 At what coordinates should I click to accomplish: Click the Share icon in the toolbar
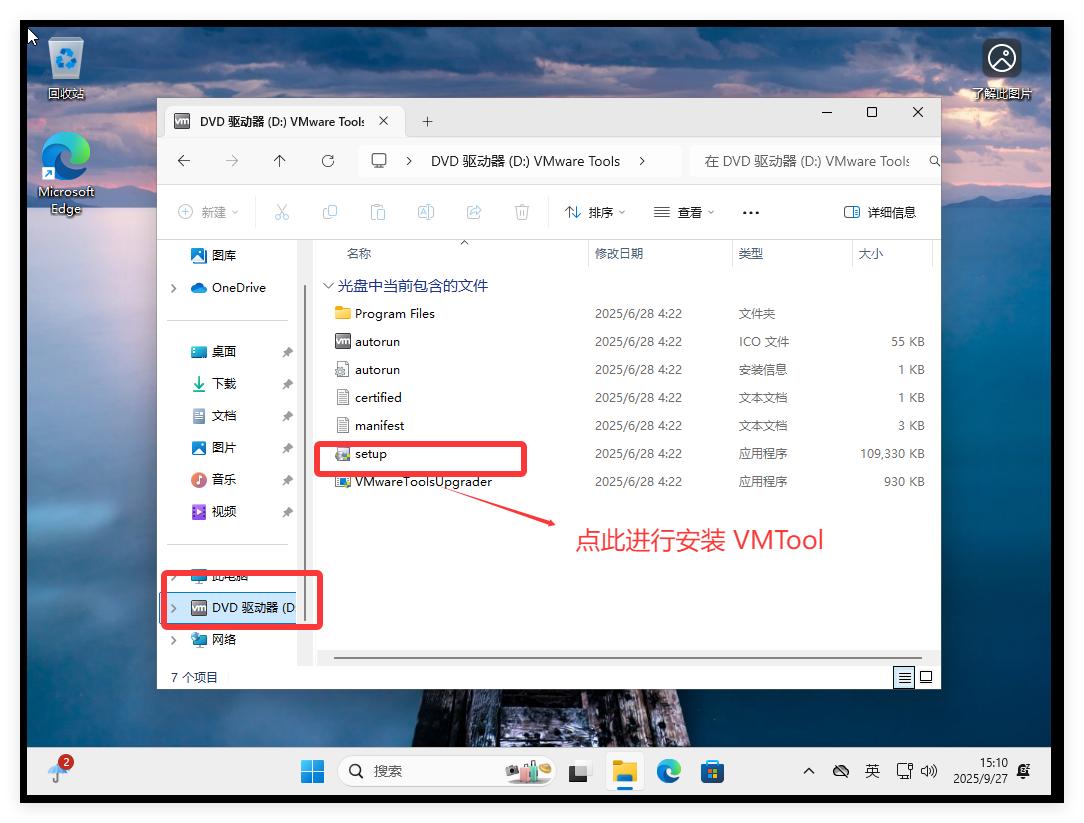pos(474,211)
